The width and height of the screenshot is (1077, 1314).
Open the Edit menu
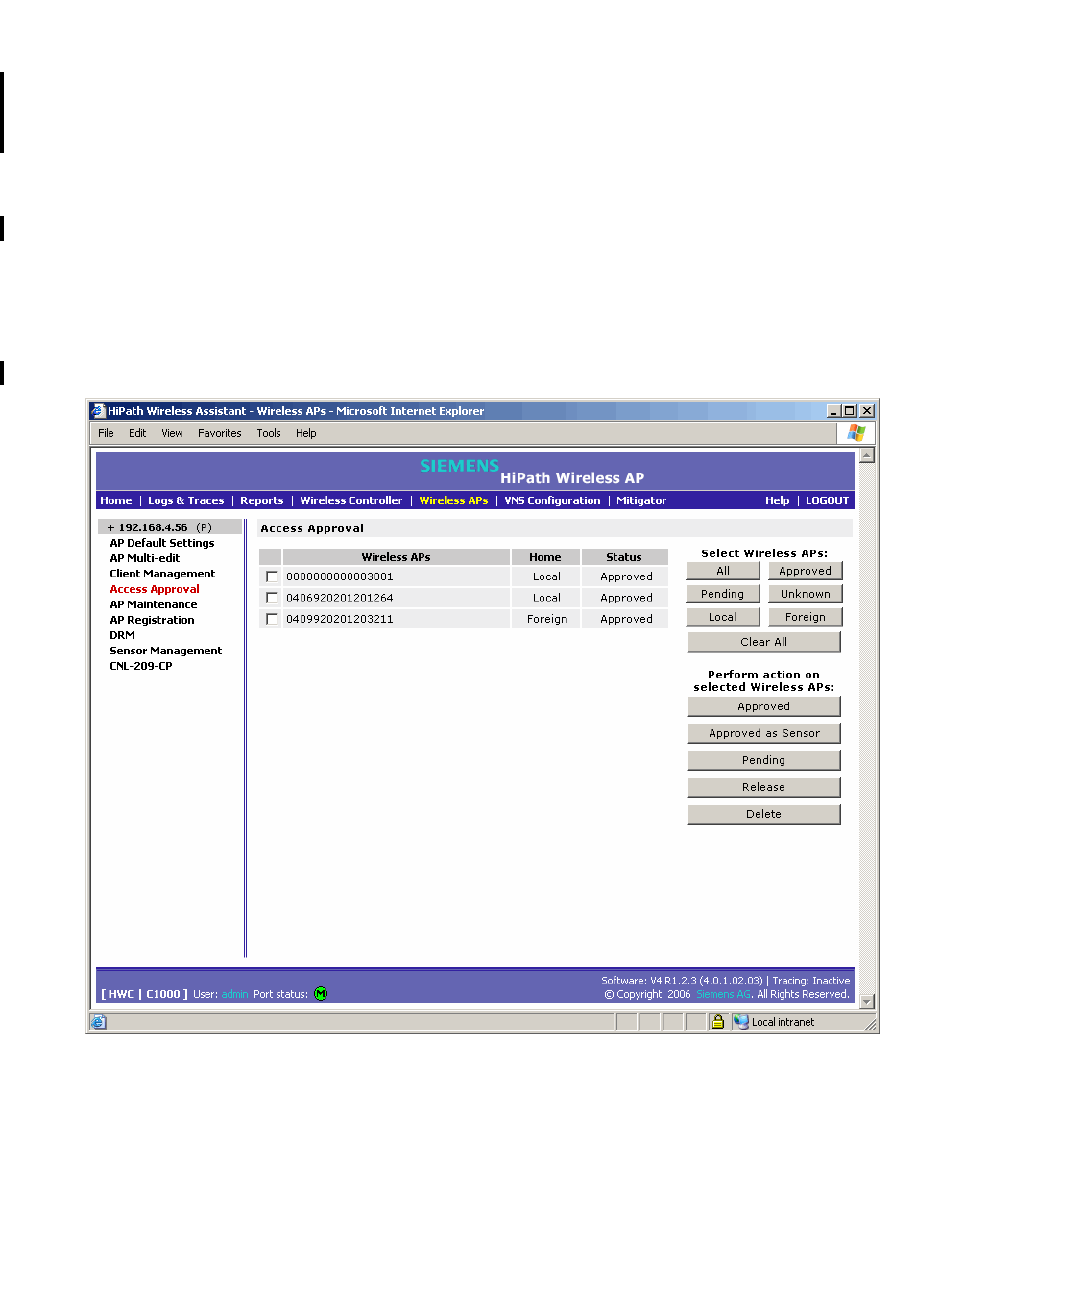(137, 433)
